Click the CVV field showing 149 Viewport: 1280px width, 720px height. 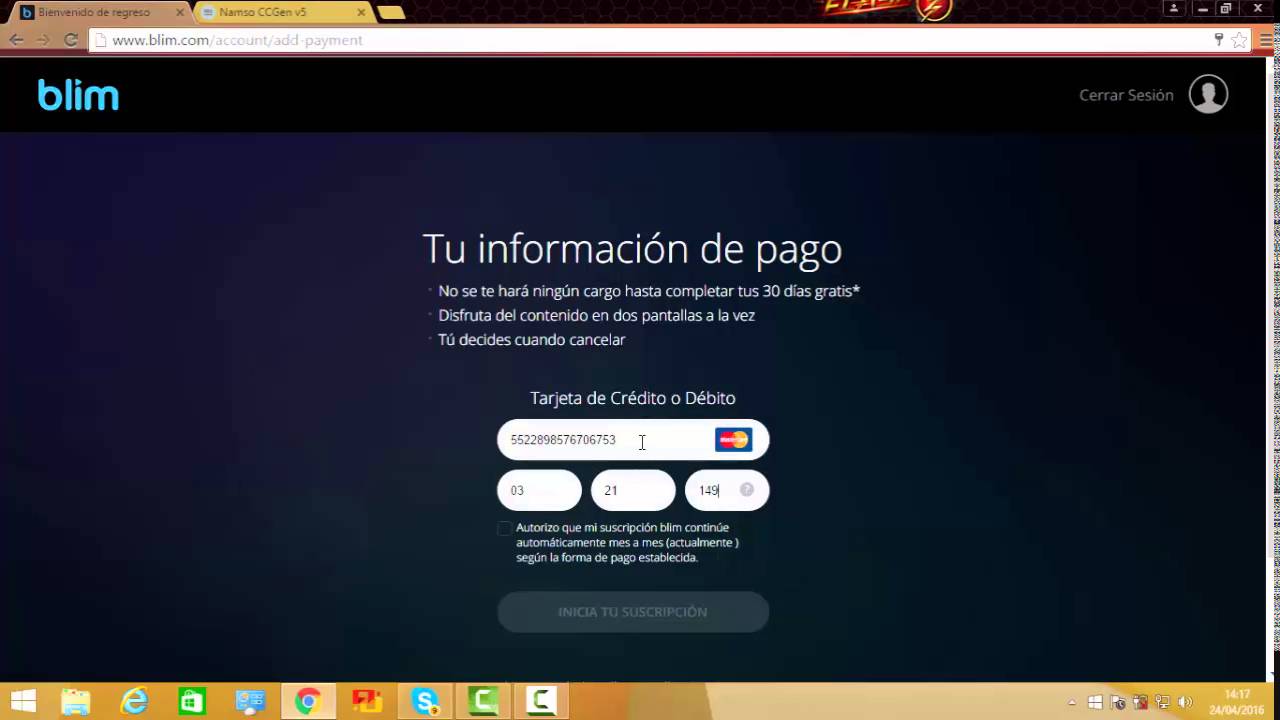pos(727,490)
